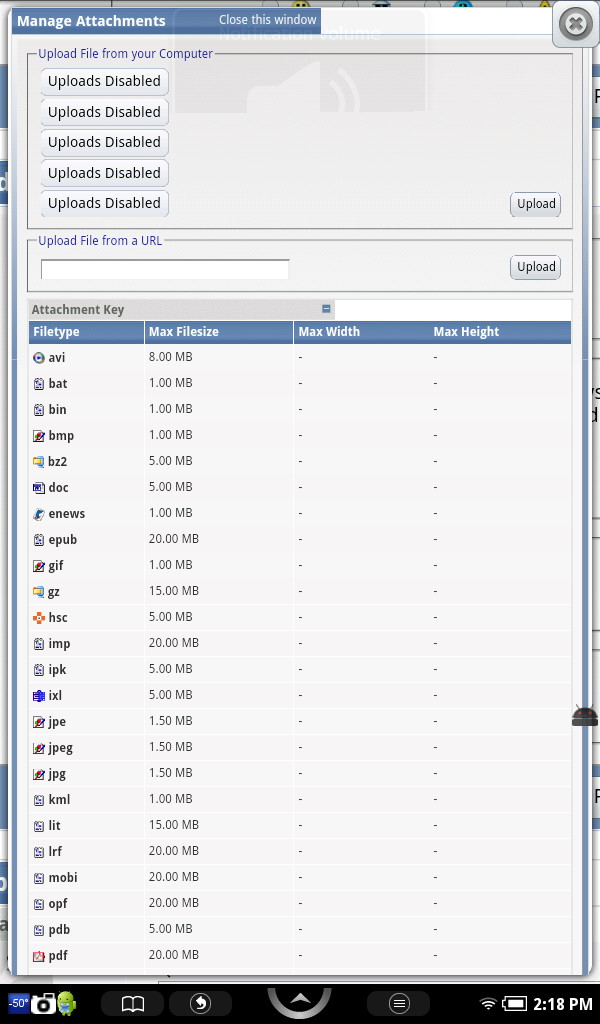
Task: Tap the back arrow button in system bar
Action: tap(200, 1004)
